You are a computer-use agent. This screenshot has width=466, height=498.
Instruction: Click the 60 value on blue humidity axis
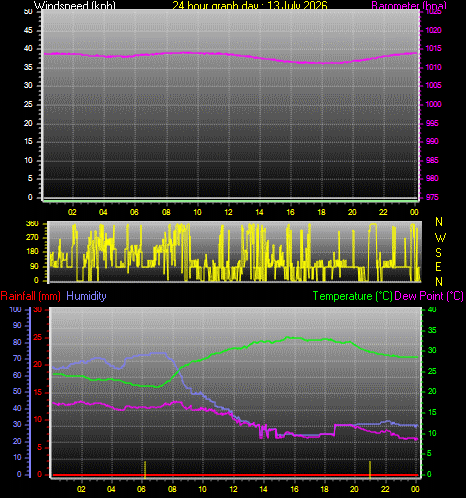tap(17, 375)
